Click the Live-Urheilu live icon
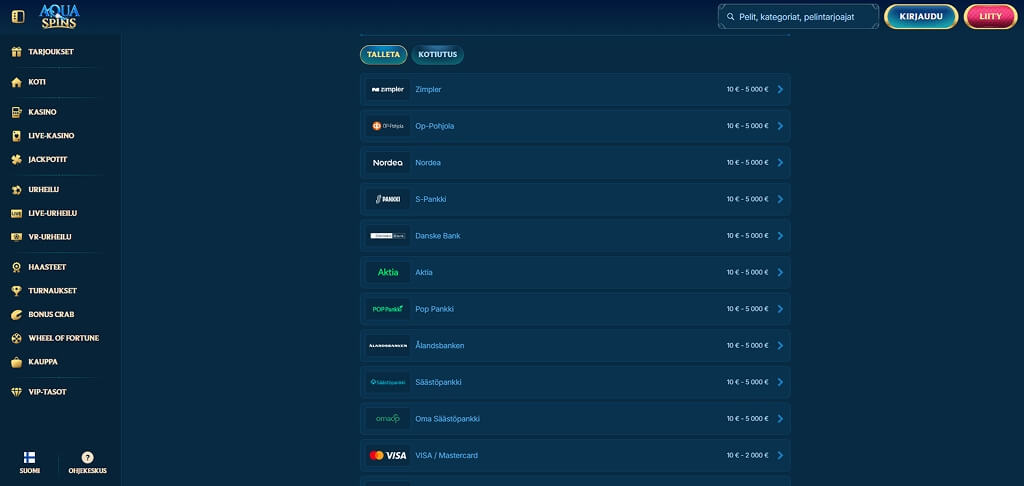 click(17, 213)
